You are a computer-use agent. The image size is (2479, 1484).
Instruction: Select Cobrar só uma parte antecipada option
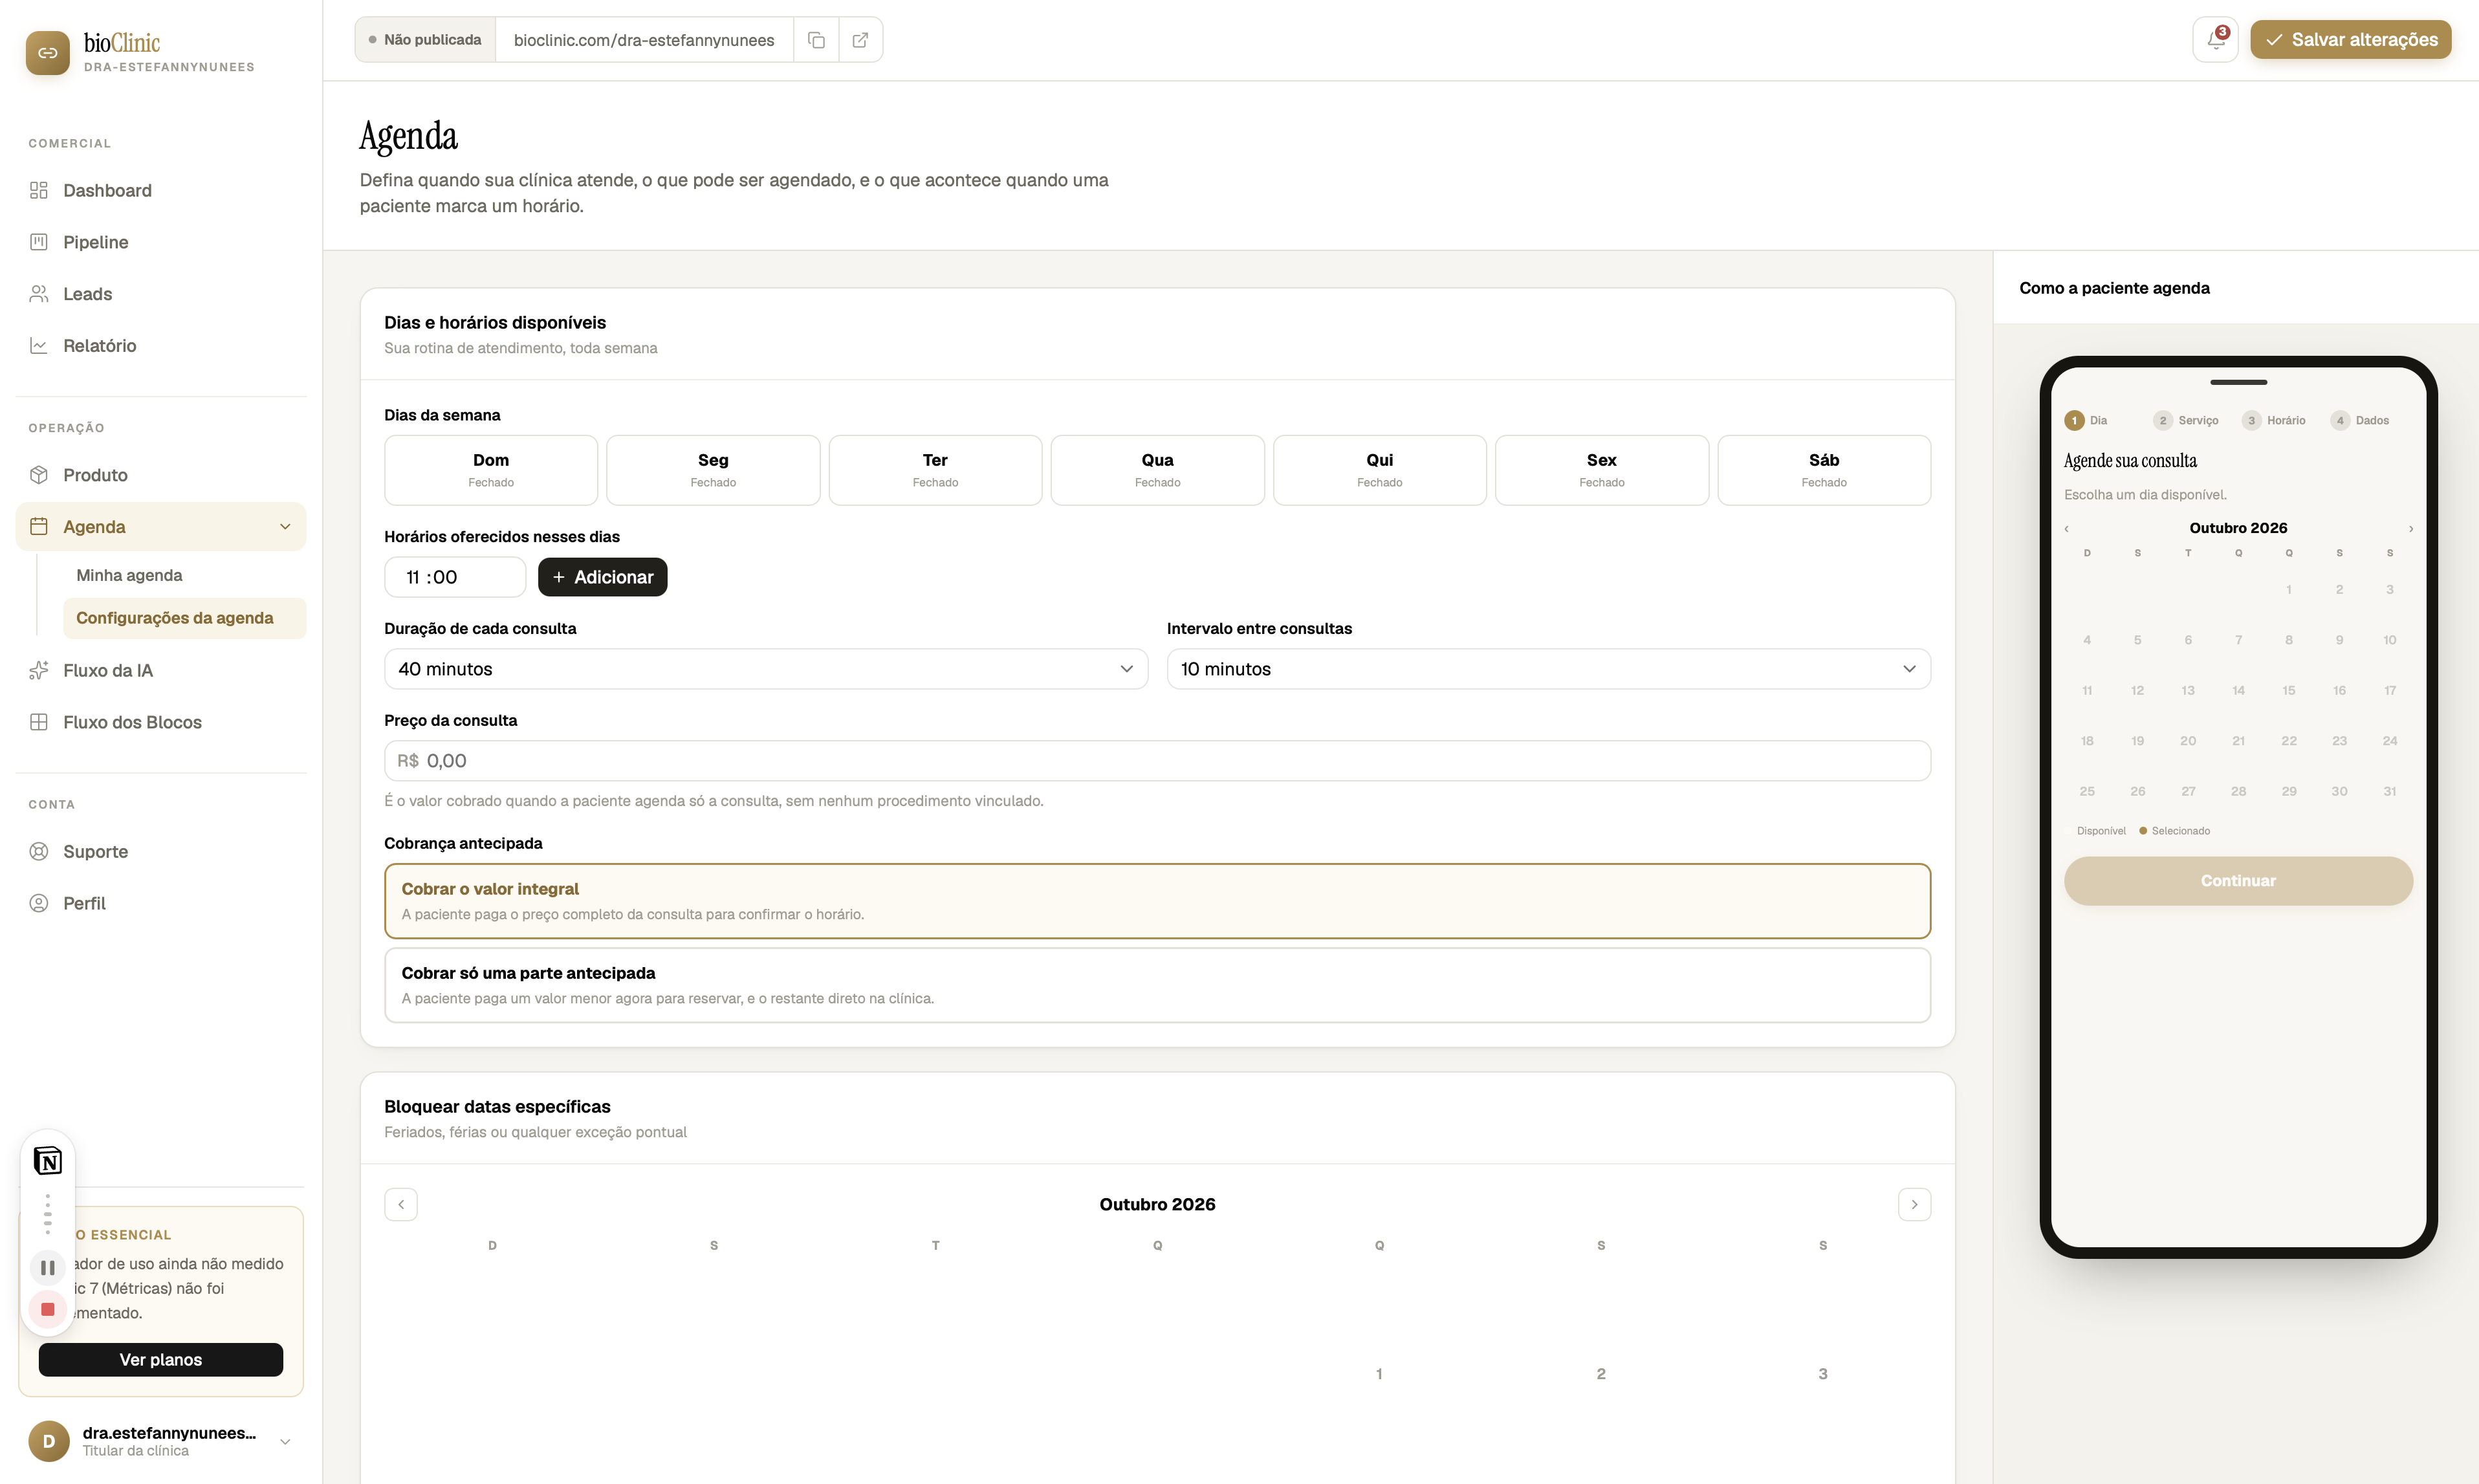click(x=1157, y=985)
